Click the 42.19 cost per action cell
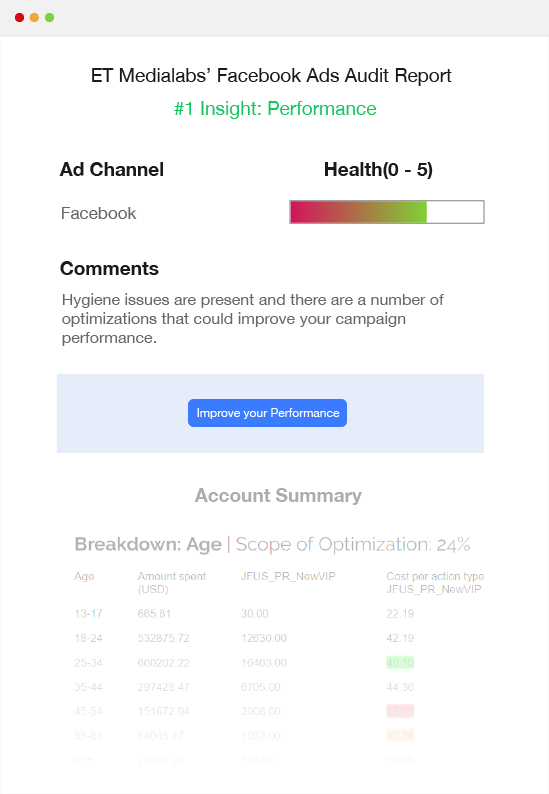The height and width of the screenshot is (794, 549). tap(400, 638)
